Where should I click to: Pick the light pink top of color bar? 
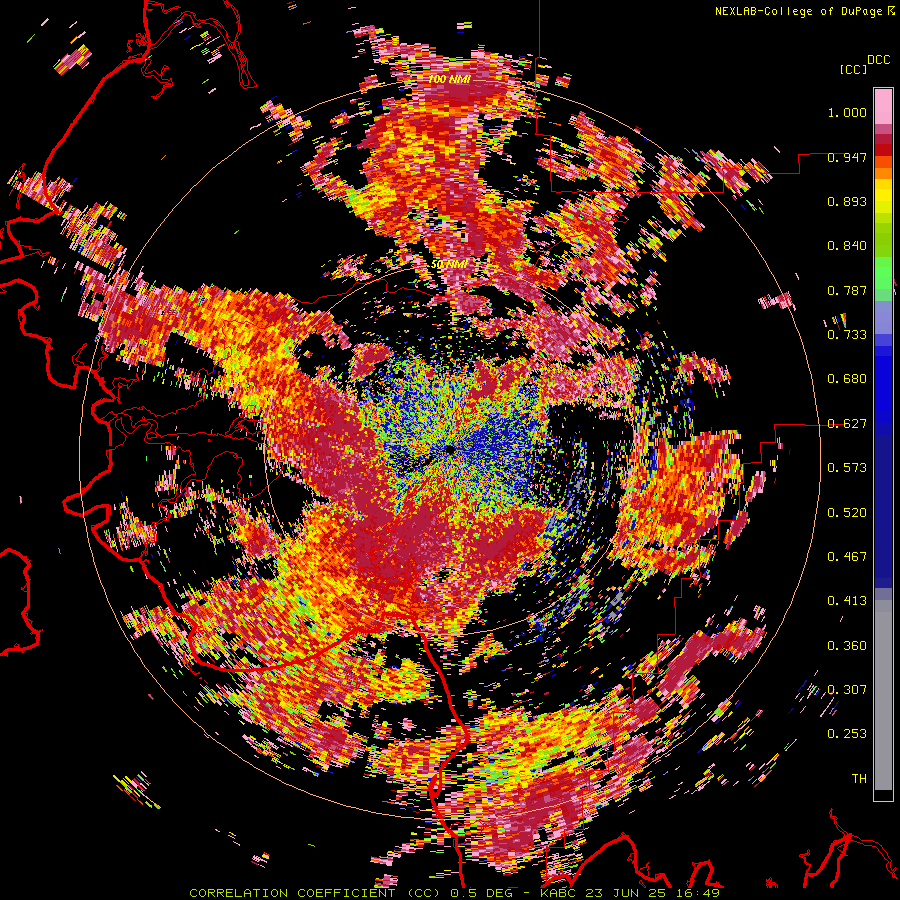883,106
